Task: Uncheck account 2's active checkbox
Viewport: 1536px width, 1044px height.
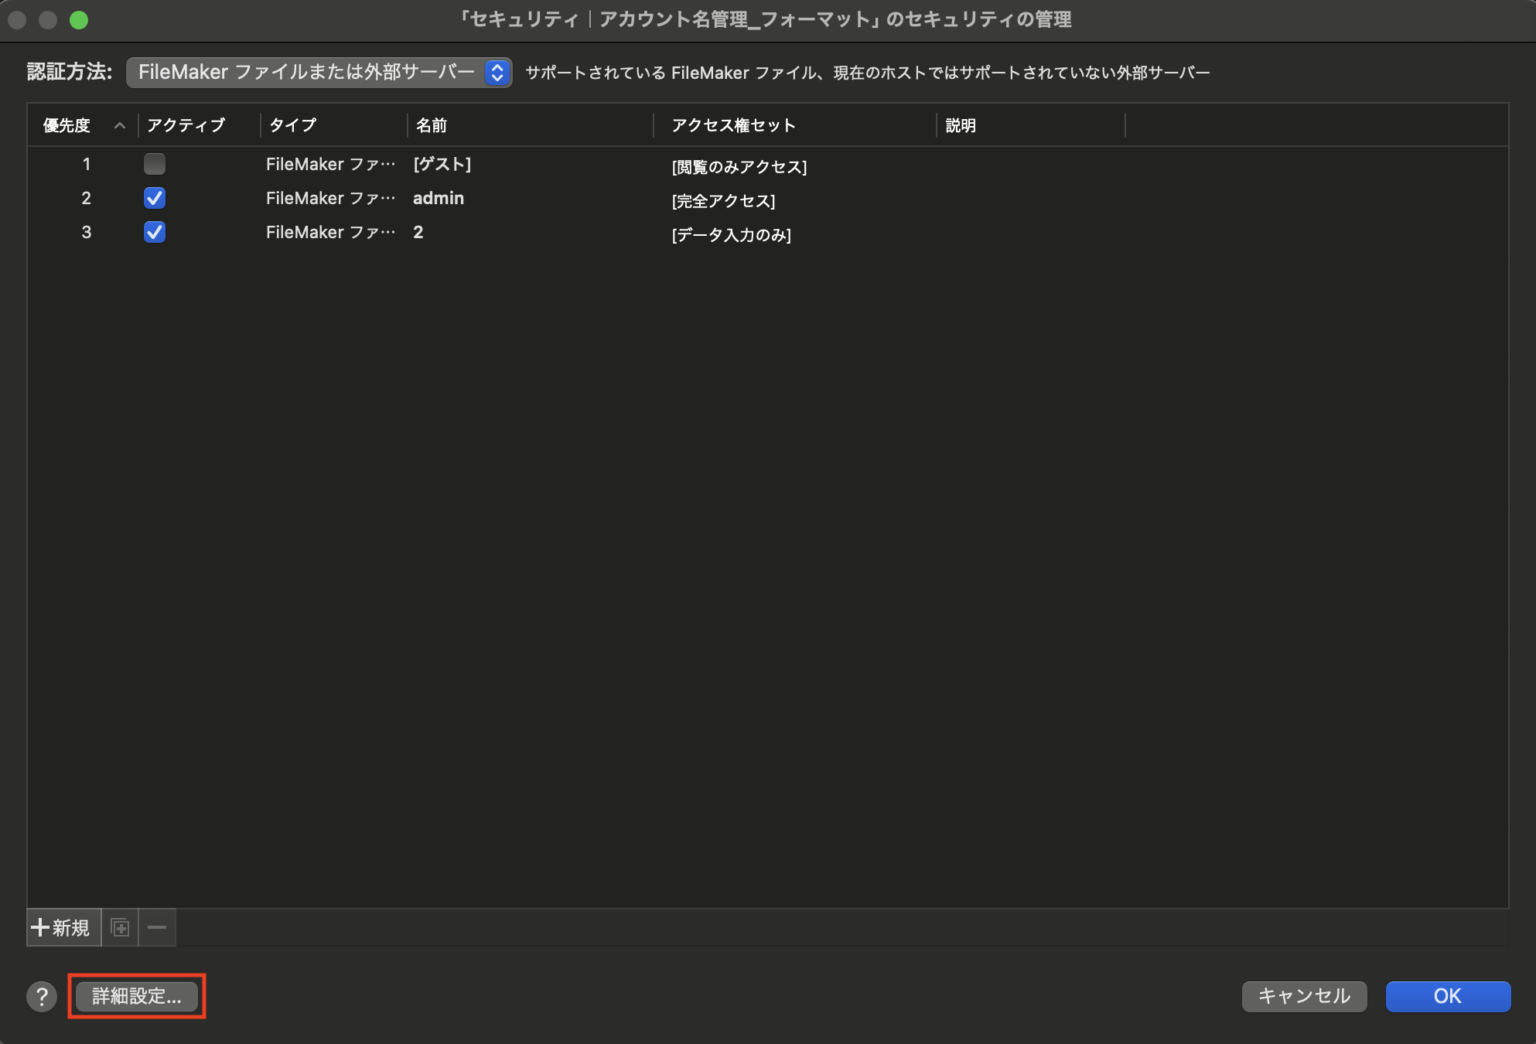Action: click(154, 232)
